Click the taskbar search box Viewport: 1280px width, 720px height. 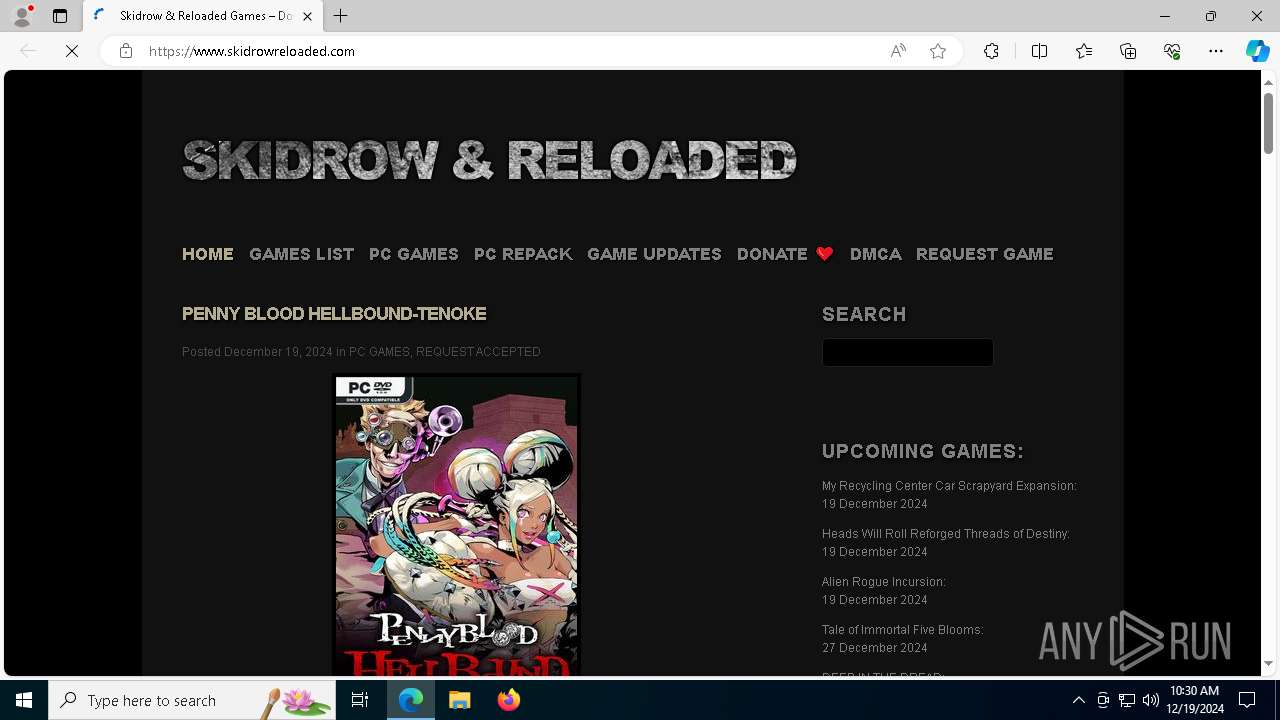pyautogui.click(x=192, y=700)
